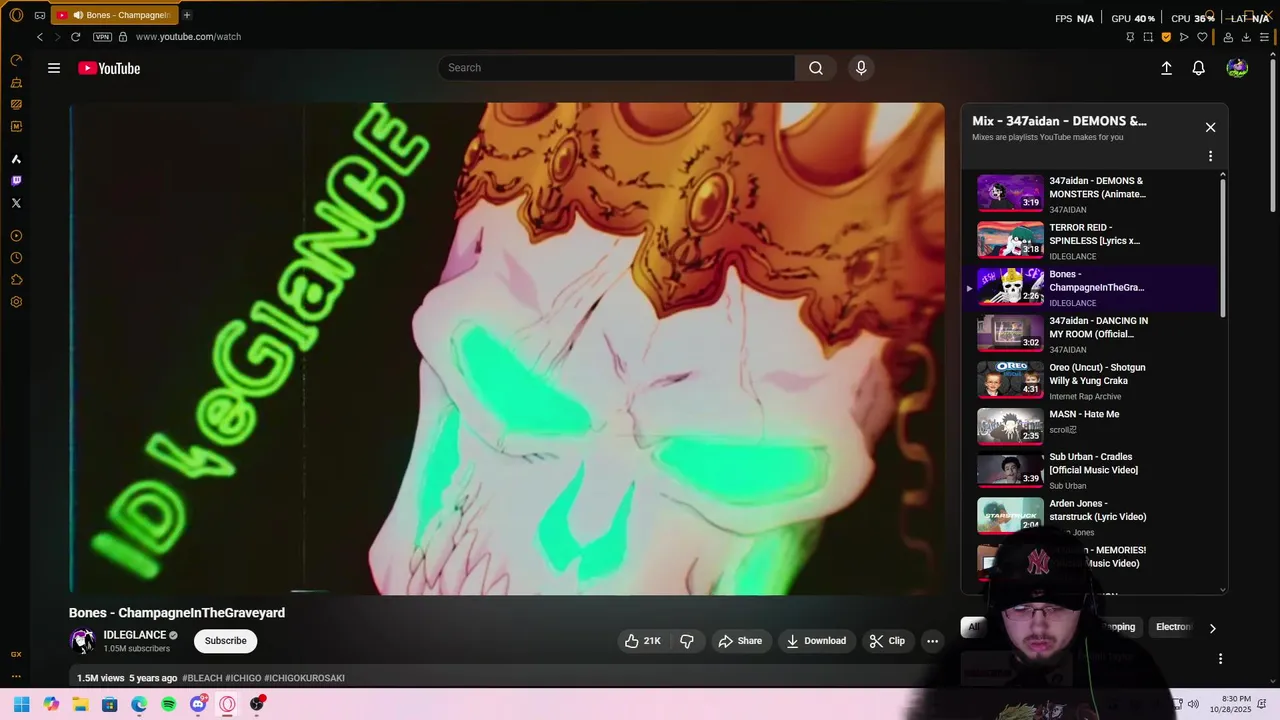
Task: Click the IDLEGLANCE channel avatar
Action: pos(82,641)
